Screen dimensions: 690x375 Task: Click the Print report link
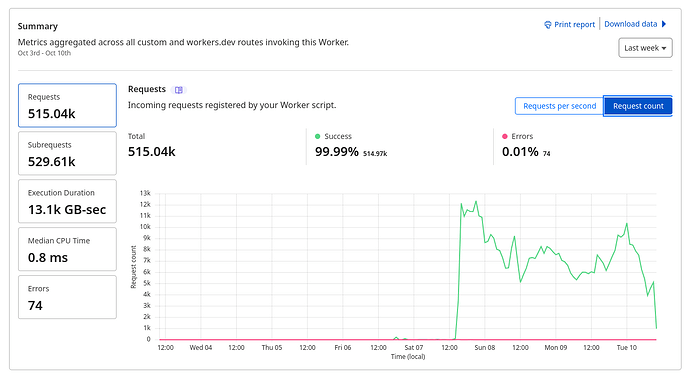[574, 25]
